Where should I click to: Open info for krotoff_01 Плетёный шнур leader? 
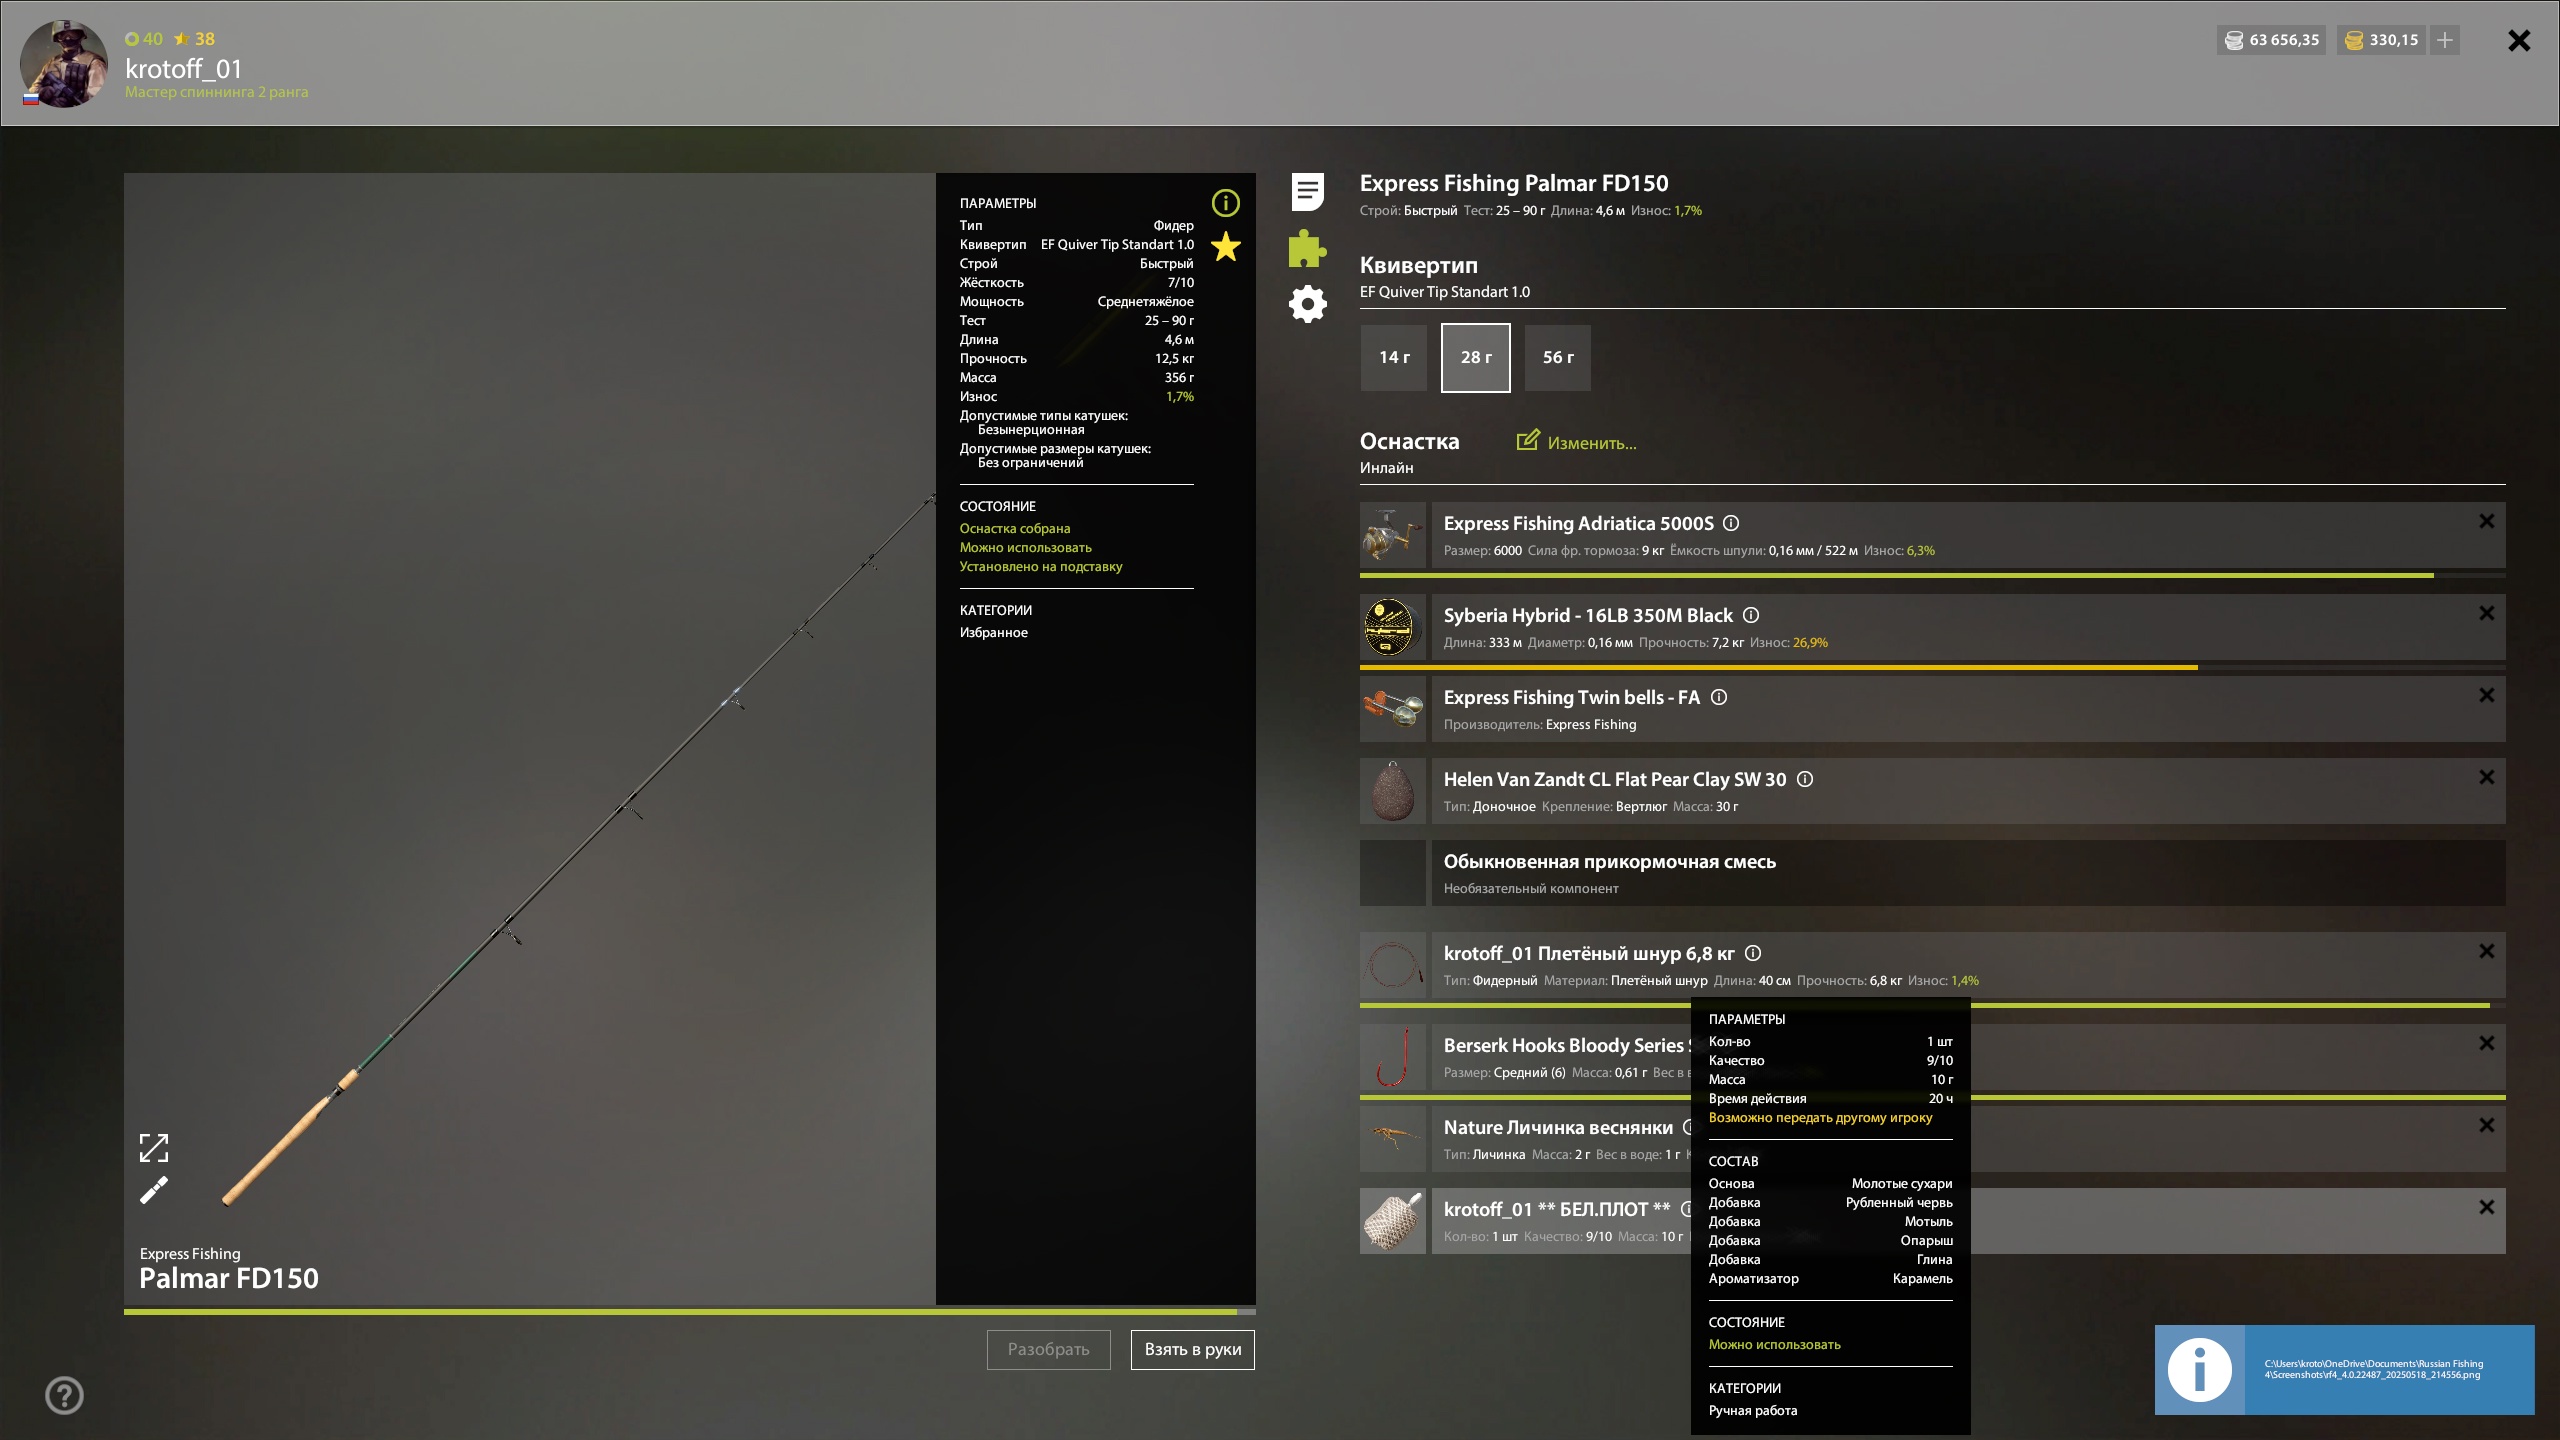[1753, 953]
